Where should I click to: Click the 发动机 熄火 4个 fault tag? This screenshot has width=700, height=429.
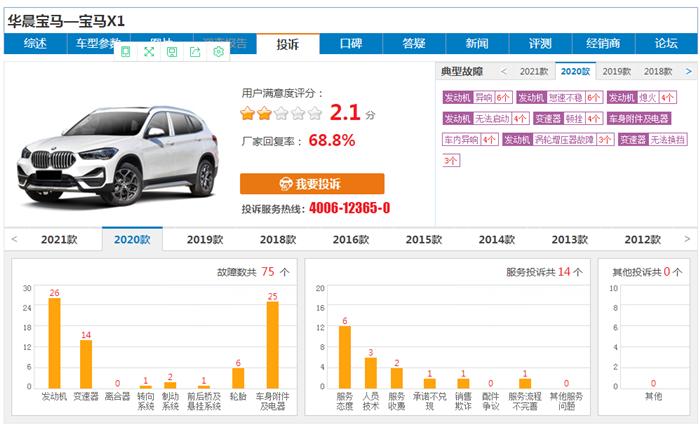[x=642, y=97]
